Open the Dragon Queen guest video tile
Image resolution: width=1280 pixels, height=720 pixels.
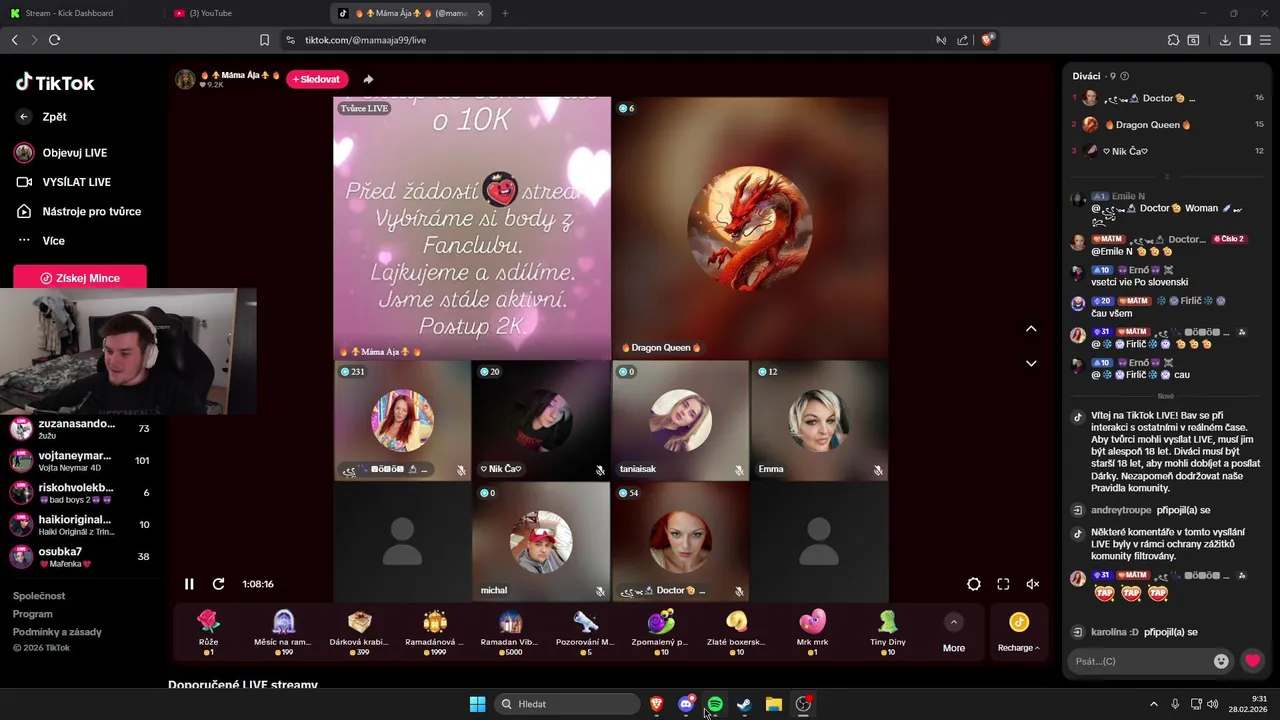click(x=750, y=228)
